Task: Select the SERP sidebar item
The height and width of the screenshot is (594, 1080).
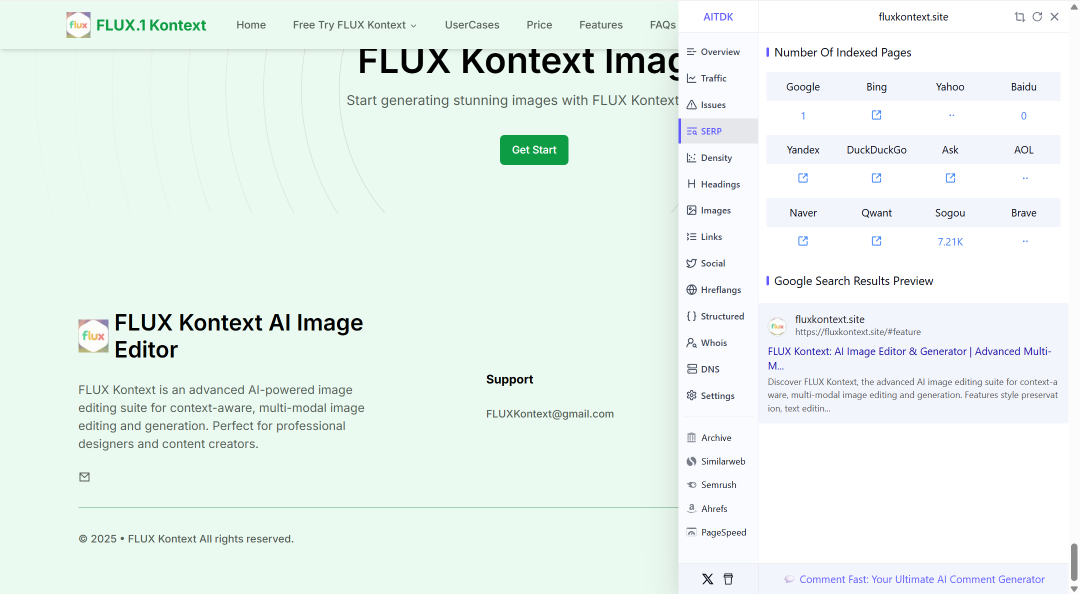Action: 718,131
